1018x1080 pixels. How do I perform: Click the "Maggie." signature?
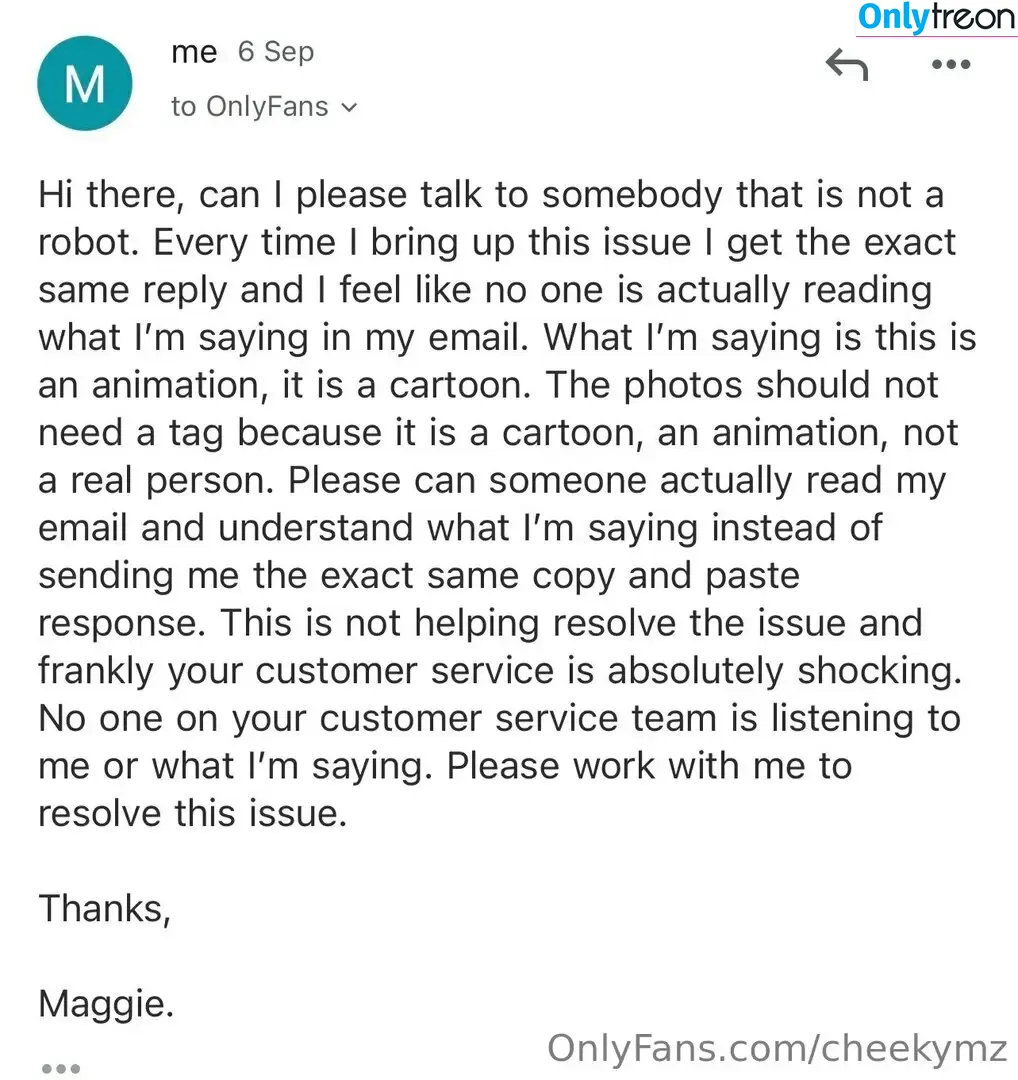(x=106, y=1003)
